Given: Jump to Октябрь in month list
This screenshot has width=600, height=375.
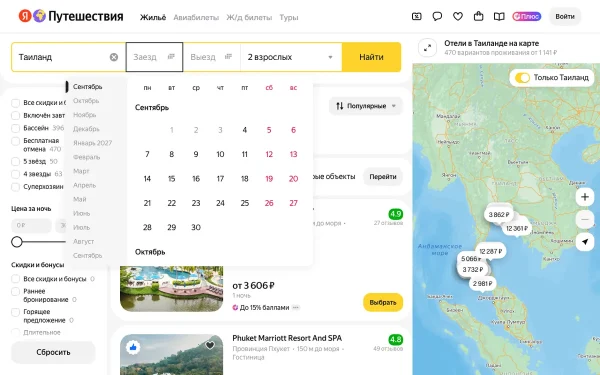Looking at the screenshot, I should pyautogui.click(x=86, y=101).
